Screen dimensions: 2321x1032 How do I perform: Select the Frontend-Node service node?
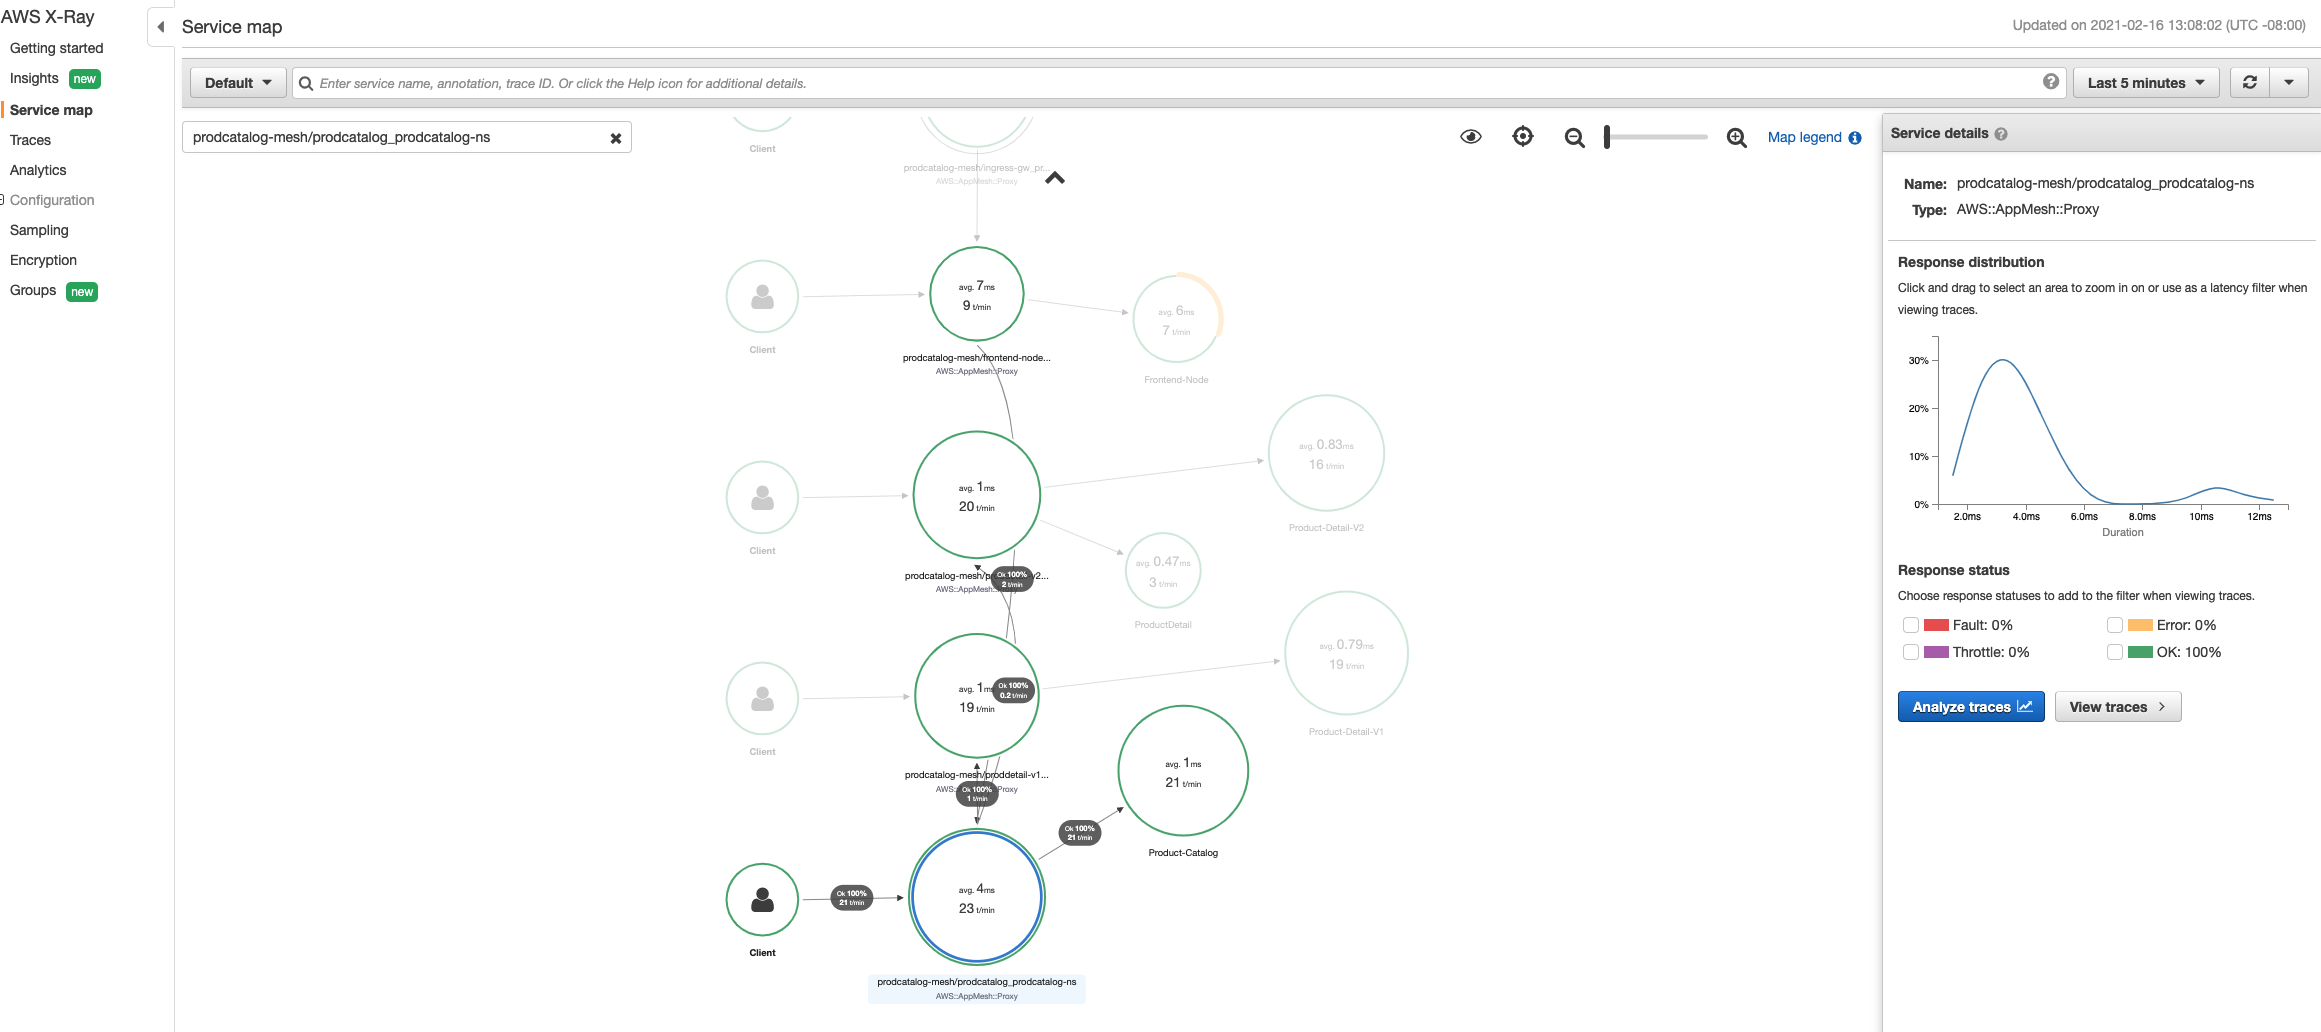click(x=1177, y=318)
